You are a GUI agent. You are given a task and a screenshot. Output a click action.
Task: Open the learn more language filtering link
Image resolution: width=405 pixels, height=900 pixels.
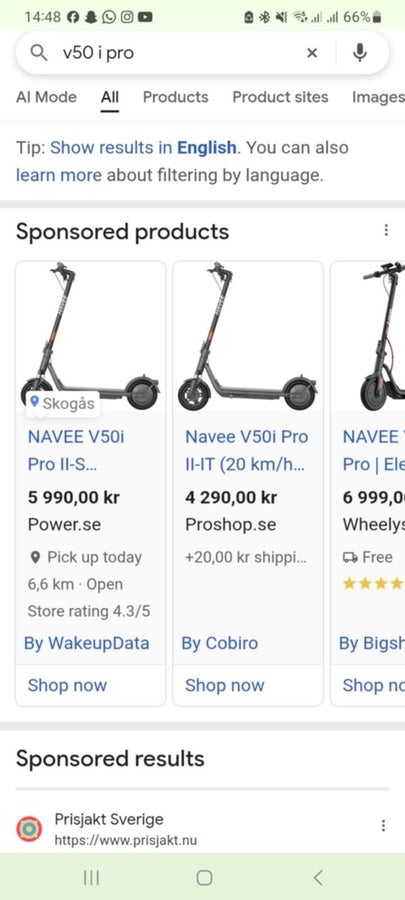pyautogui.click(x=59, y=174)
